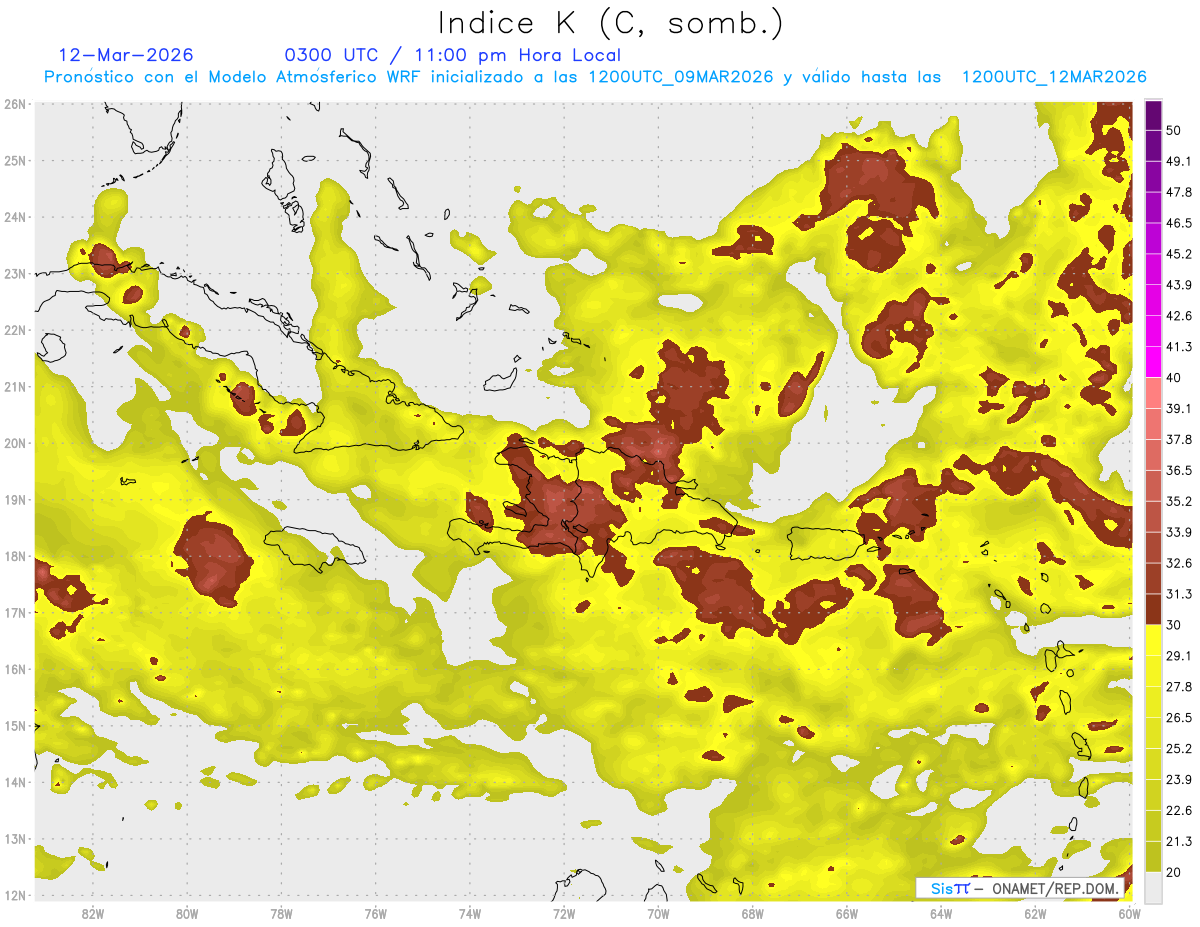Select the date text "12-Mar-2026"
This screenshot has width=1200, height=927.
pos(126,55)
